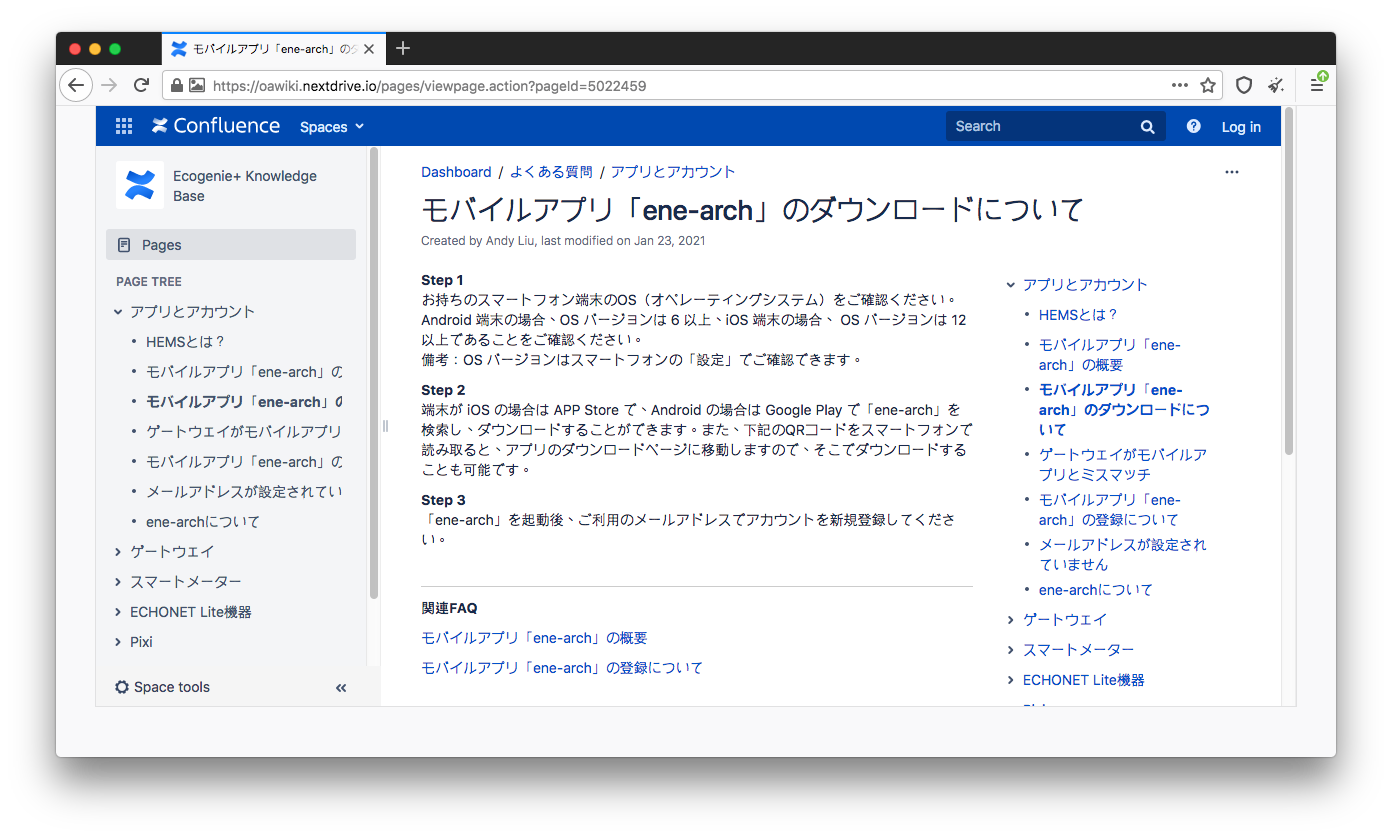Go back with the browser back arrow
1392x837 pixels.
[x=76, y=85]
